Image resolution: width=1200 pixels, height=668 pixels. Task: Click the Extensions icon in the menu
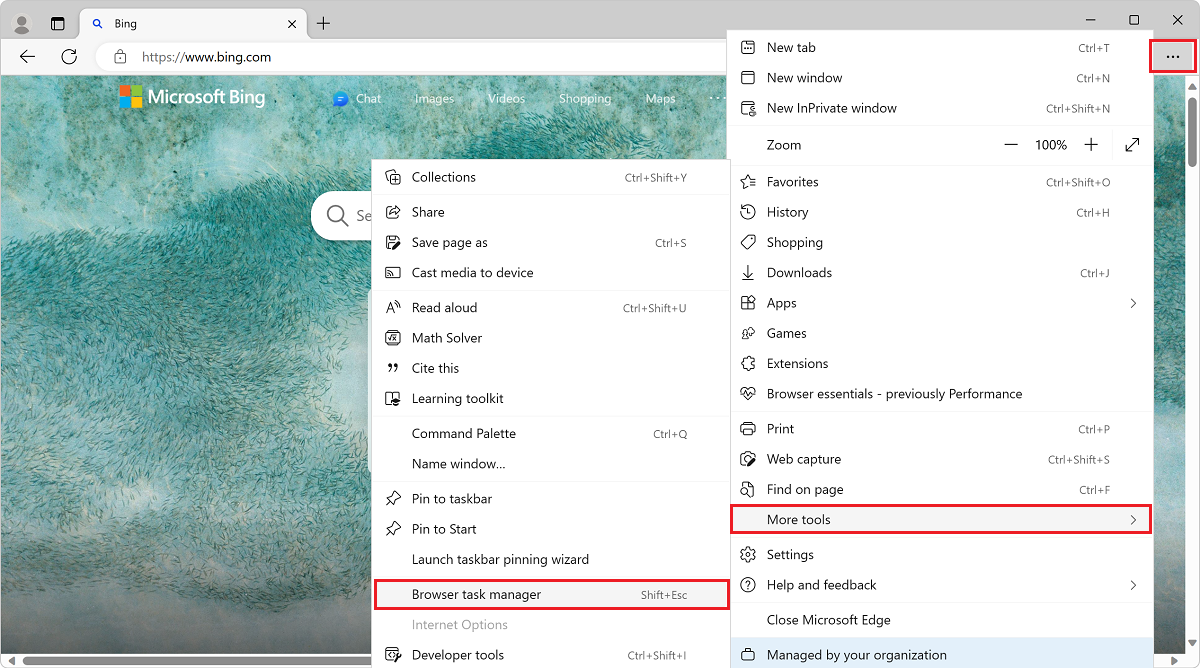tap(748, 363)
